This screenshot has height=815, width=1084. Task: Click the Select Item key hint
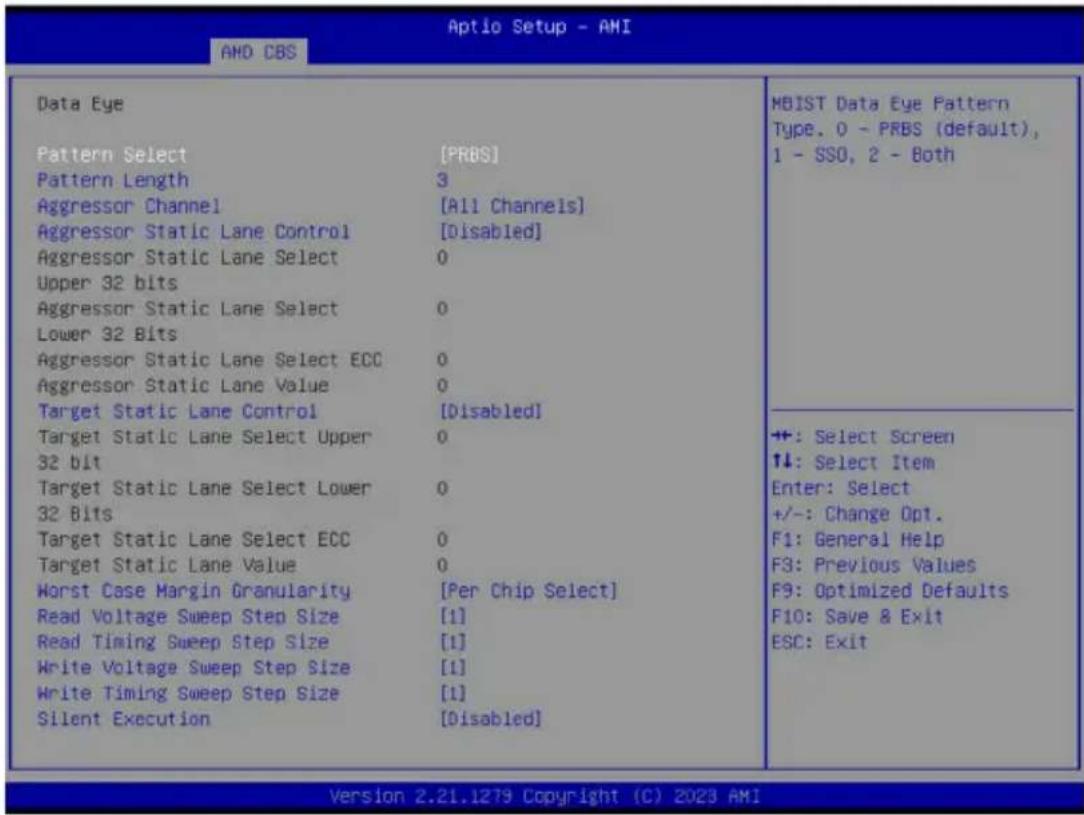tap(853, 462)
